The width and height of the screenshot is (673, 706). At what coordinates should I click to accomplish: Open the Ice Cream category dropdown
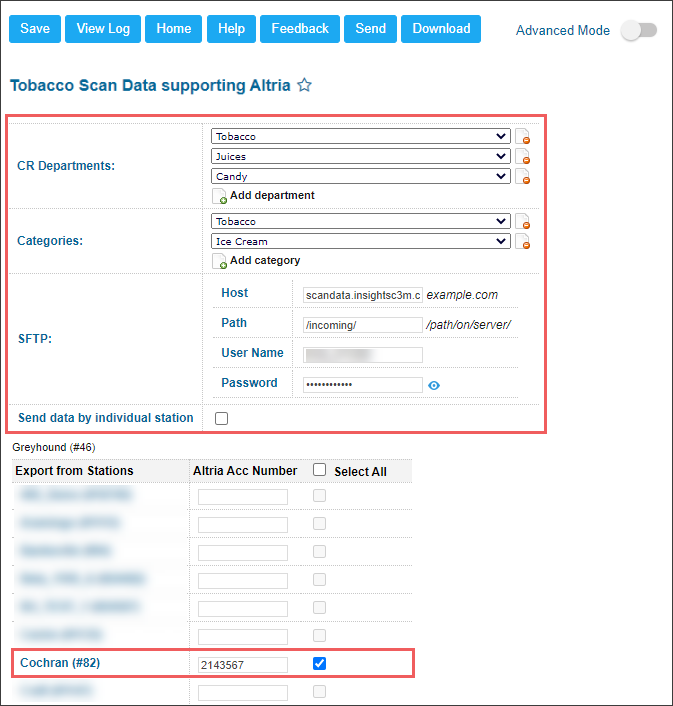point(361,241)
